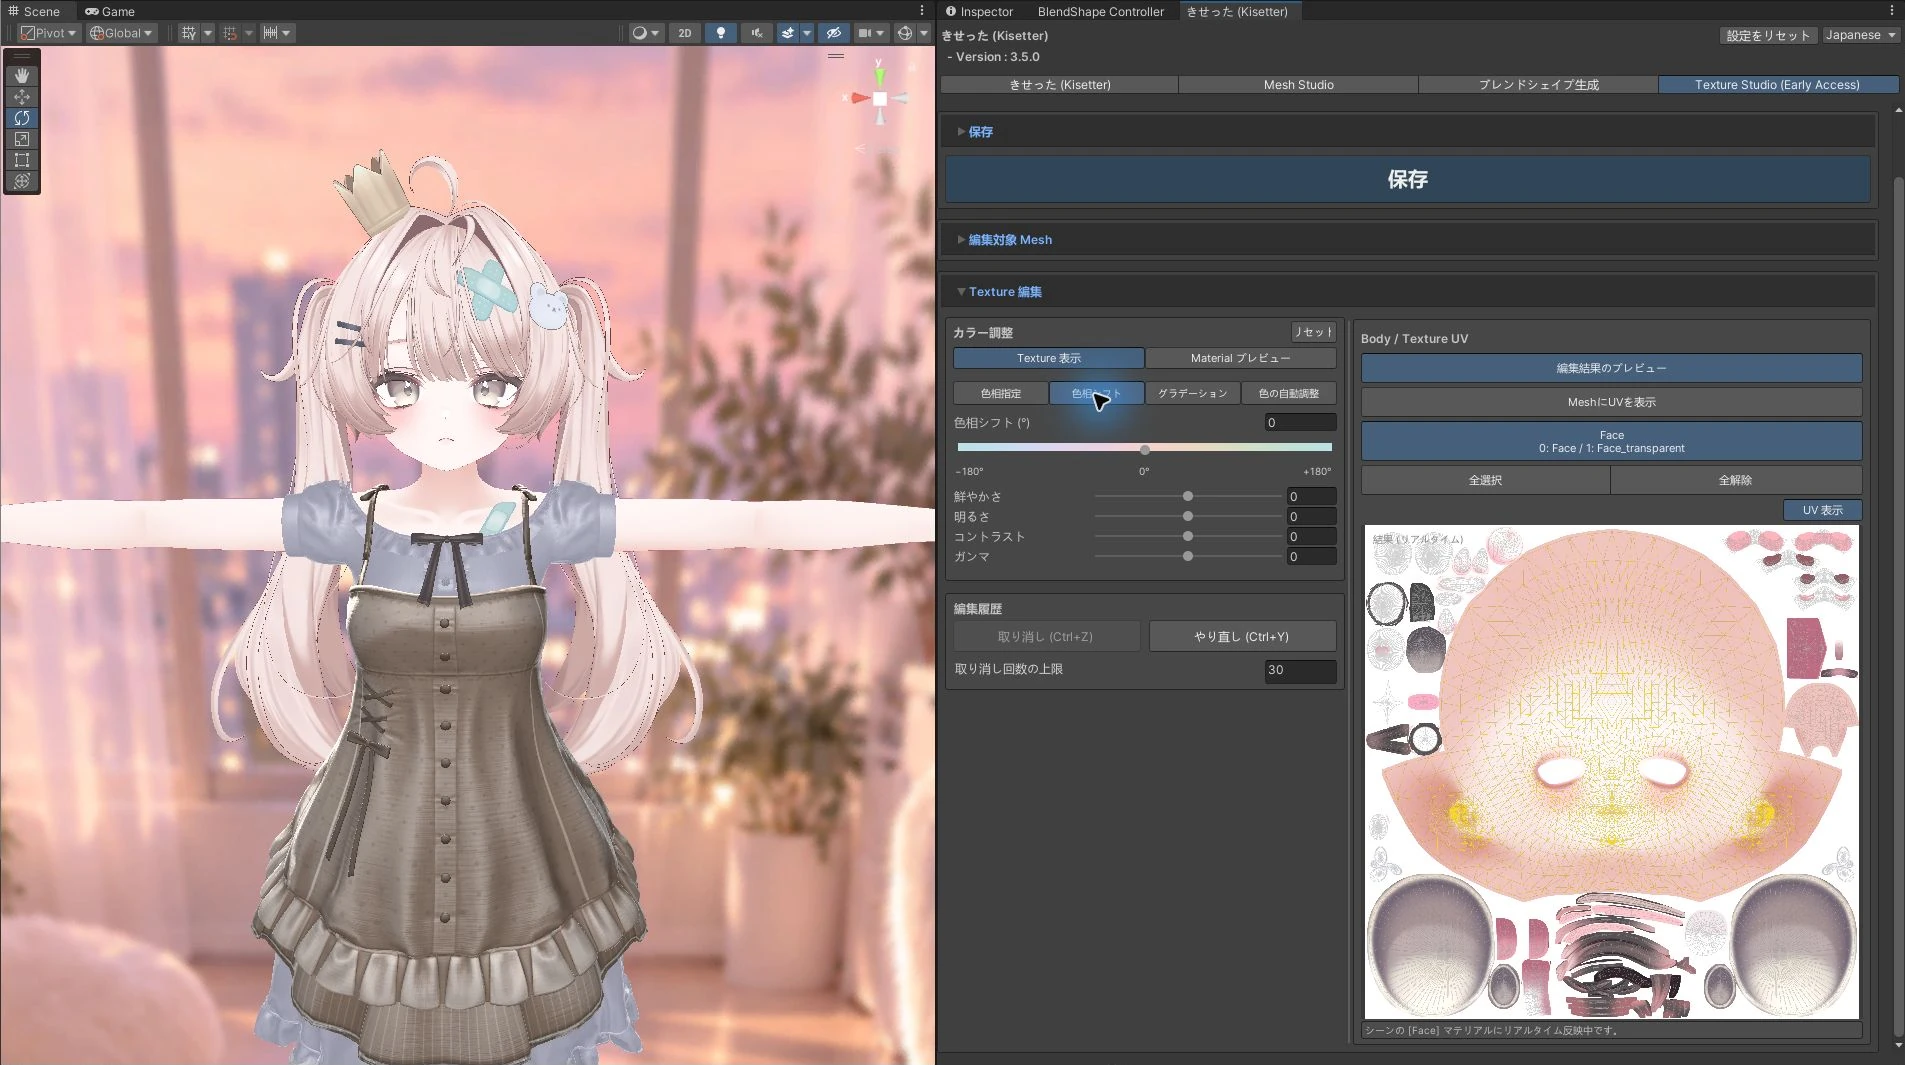Open Inspector panel more-options kebab menu
Screen dimensions: 1905x1065
pyautogui.click(x=1892, y=11)
